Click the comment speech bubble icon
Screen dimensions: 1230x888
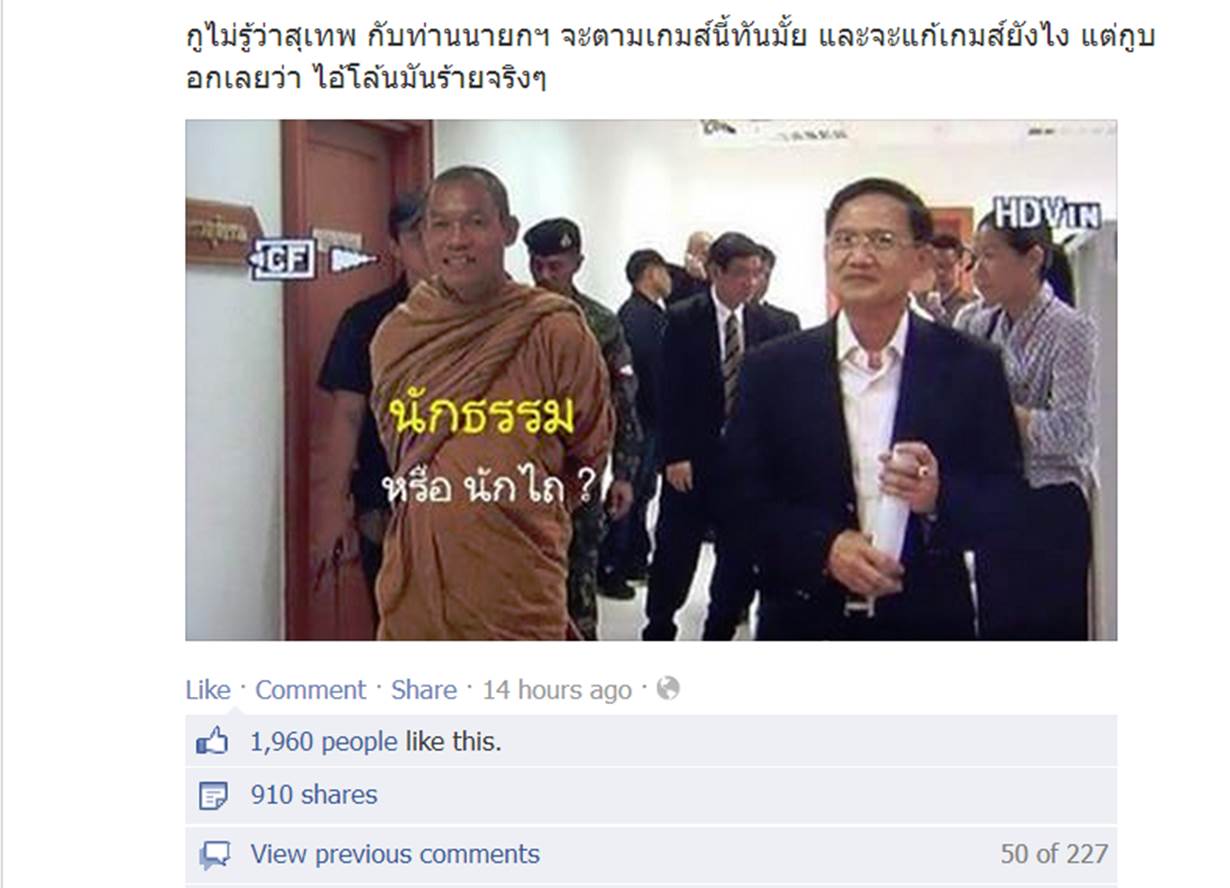point(214,855)
